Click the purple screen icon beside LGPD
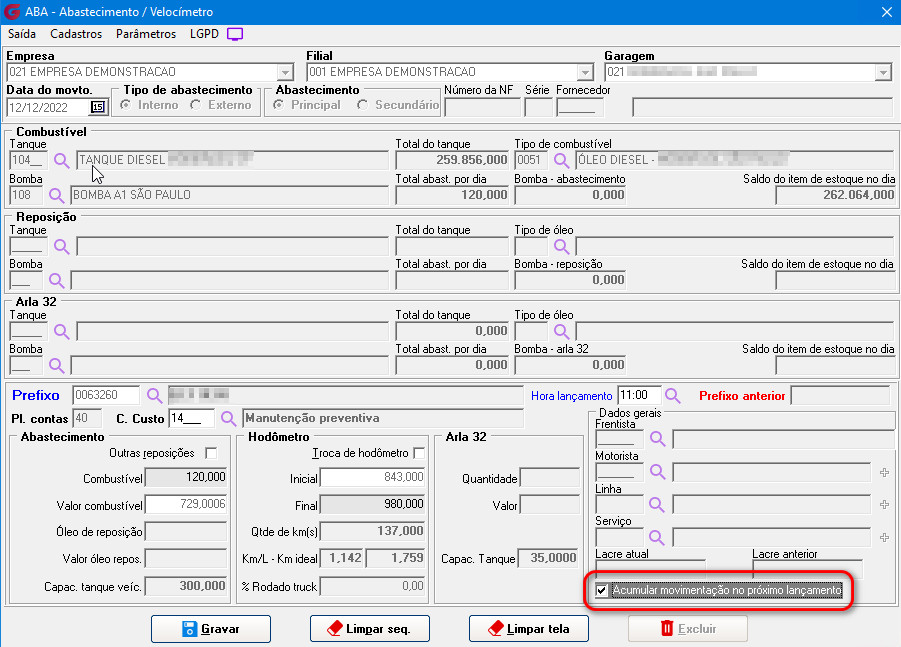The height and width of the screenshot is (647, 901). (235, 34)
